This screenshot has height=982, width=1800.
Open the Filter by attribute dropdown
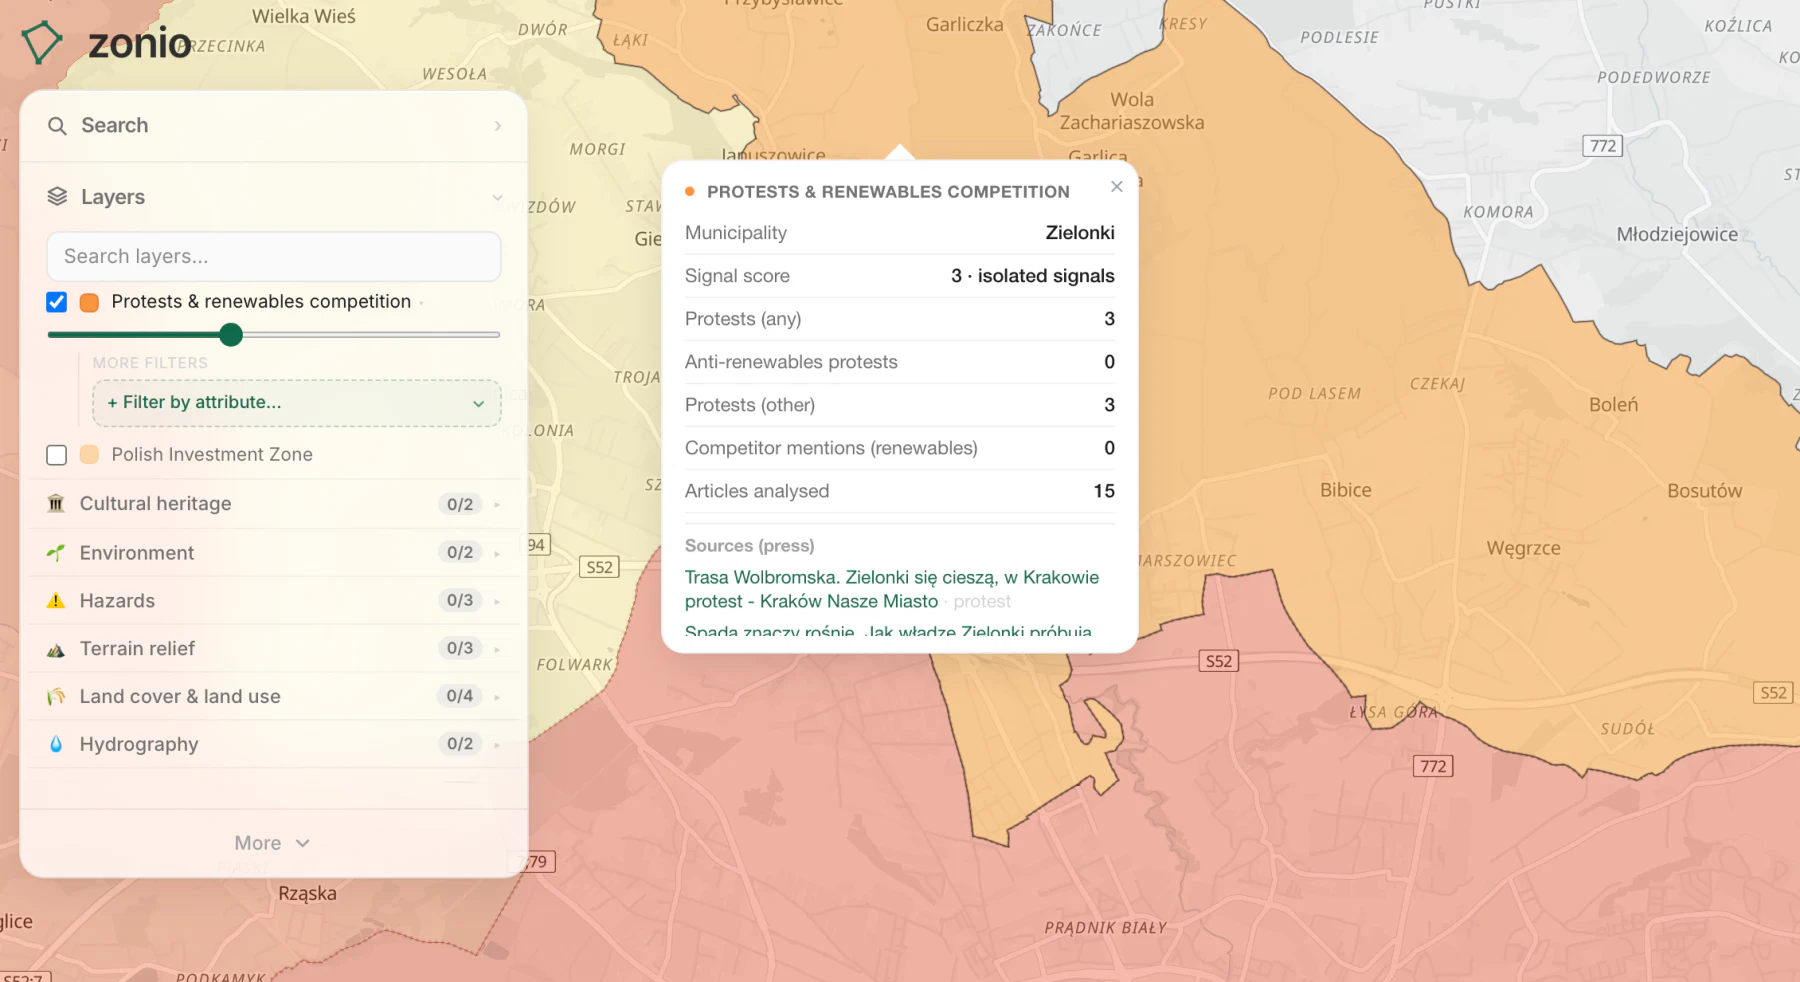[297, 403]
